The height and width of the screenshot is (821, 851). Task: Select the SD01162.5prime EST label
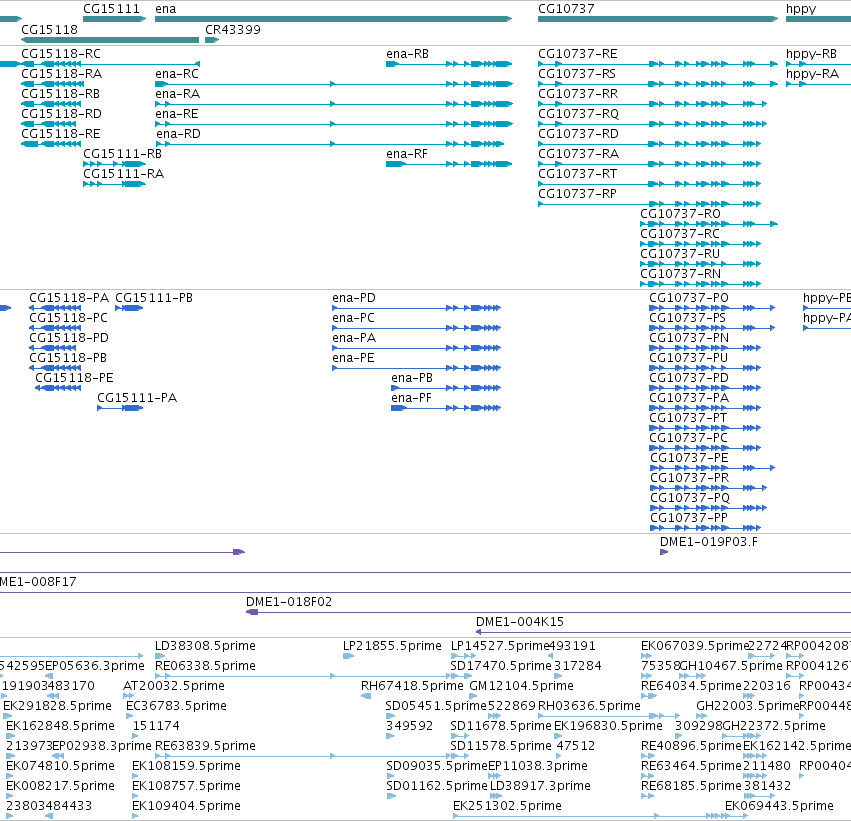[x=437, y=786]
